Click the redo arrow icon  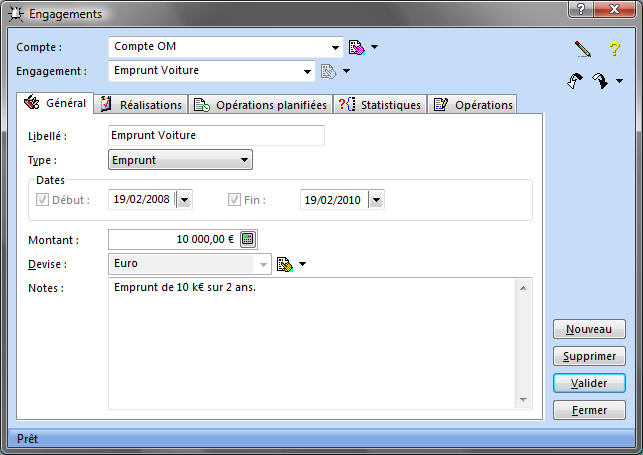601,81
